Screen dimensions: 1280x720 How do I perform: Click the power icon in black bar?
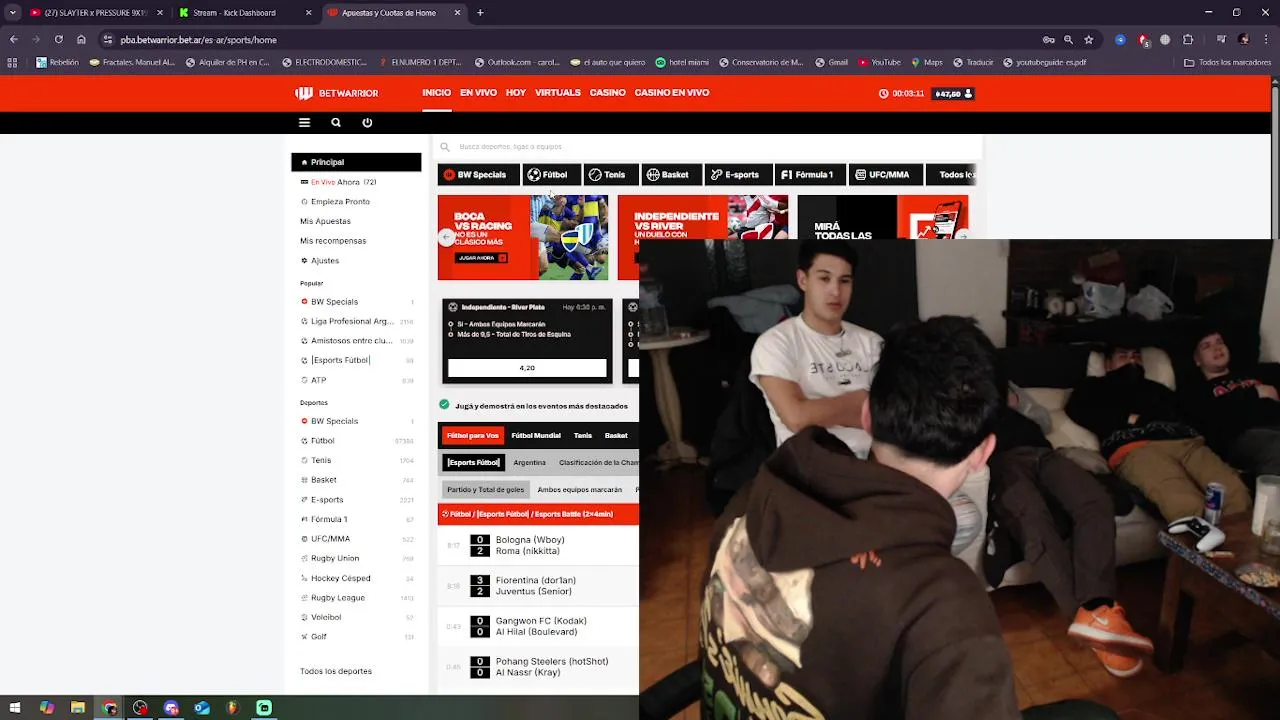[x=367, y=123]
